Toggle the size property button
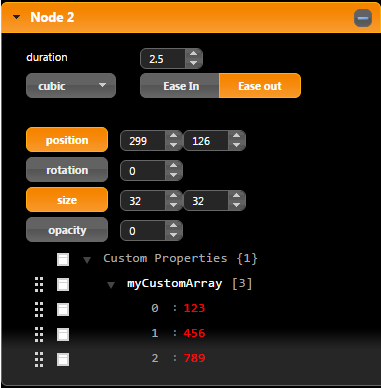The width and height of the screenshot is (381, 388). pos(67,200)
